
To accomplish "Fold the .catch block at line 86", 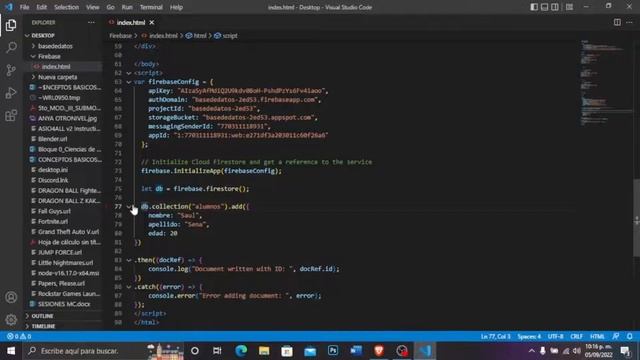I will [129, 287].
